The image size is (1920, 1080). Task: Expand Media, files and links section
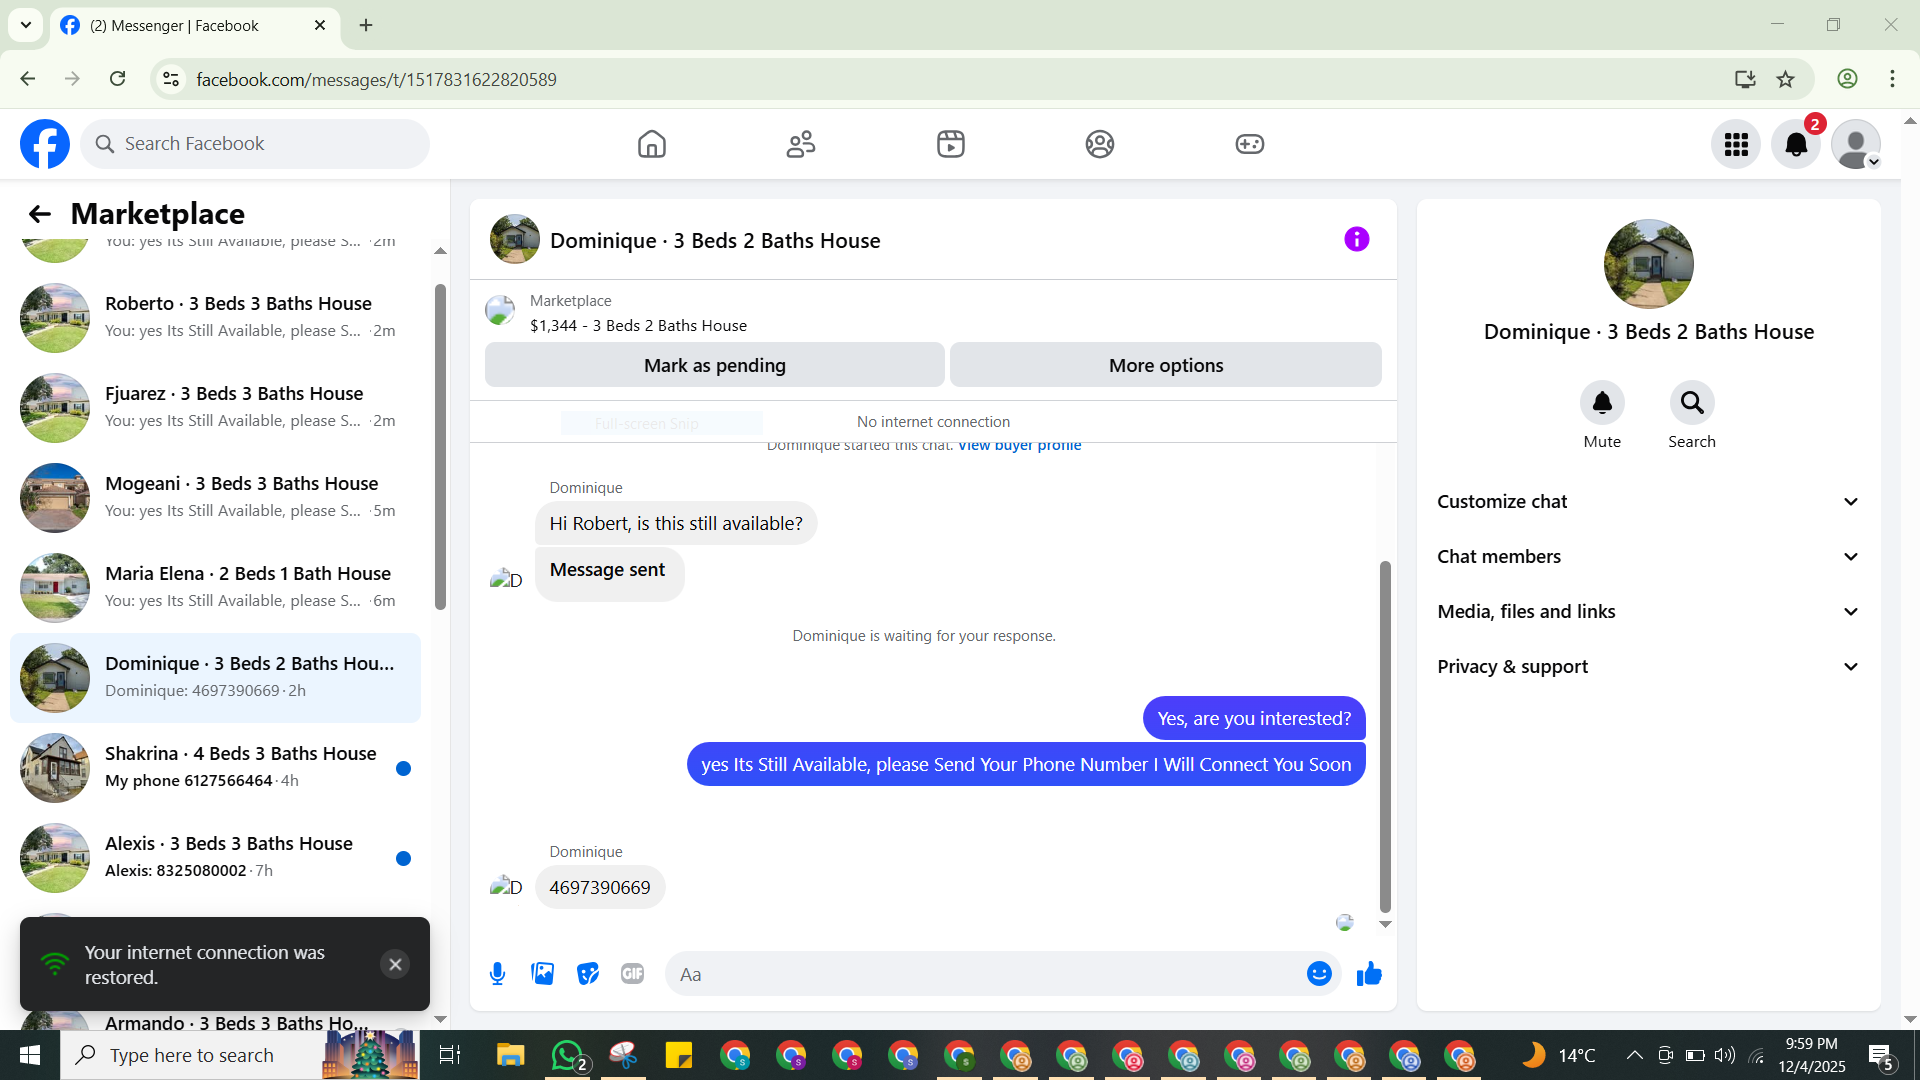coord(1648,612)
